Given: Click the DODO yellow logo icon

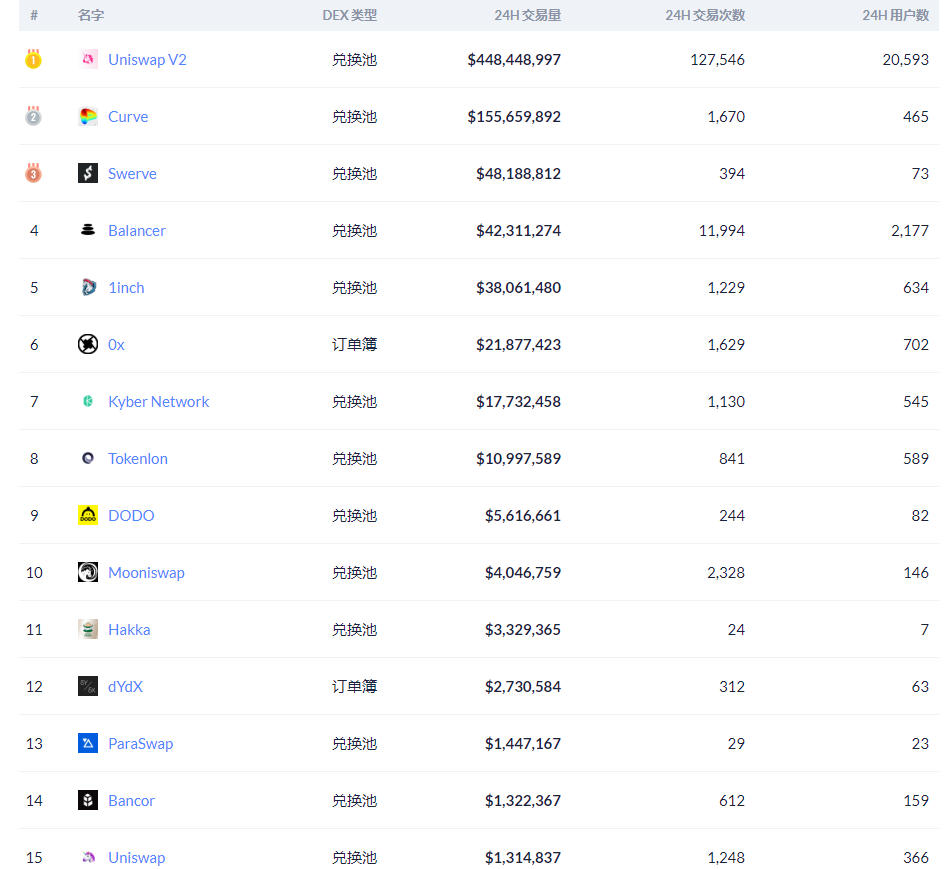Looking at the screenshot, I should [88, 516].
